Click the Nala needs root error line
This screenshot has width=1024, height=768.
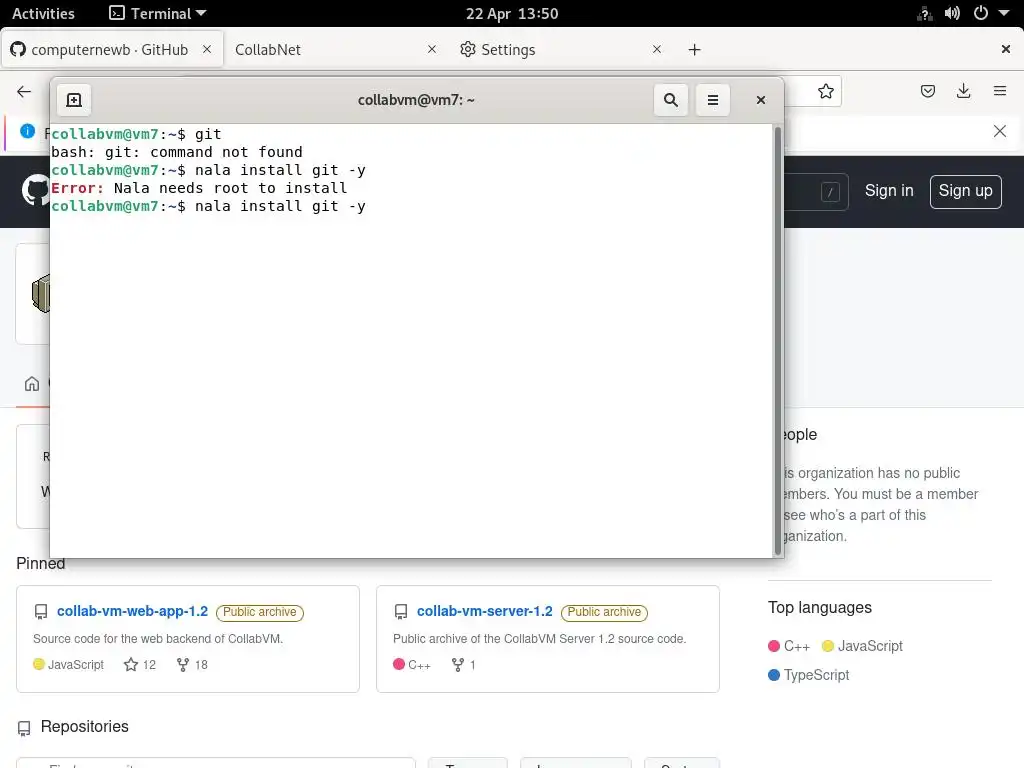[199, 188]
